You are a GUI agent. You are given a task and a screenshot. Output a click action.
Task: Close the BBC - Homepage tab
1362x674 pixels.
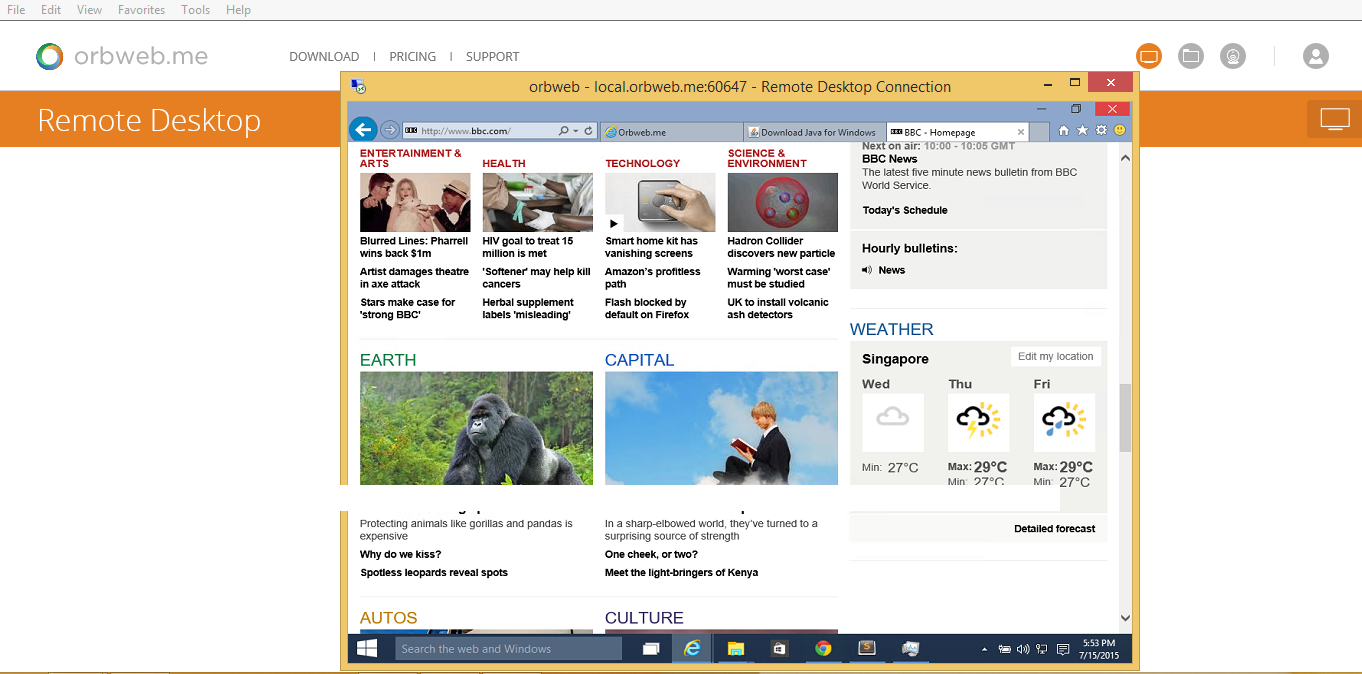[x=1021, y=132]
